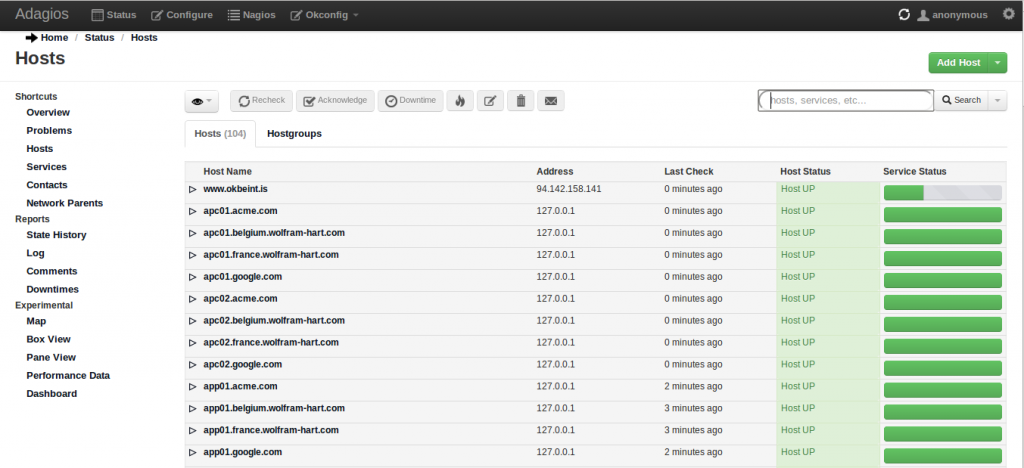Click the refresh icon in top navbar
This screenshot has height=468, width=1024.
tap(904, 15)
